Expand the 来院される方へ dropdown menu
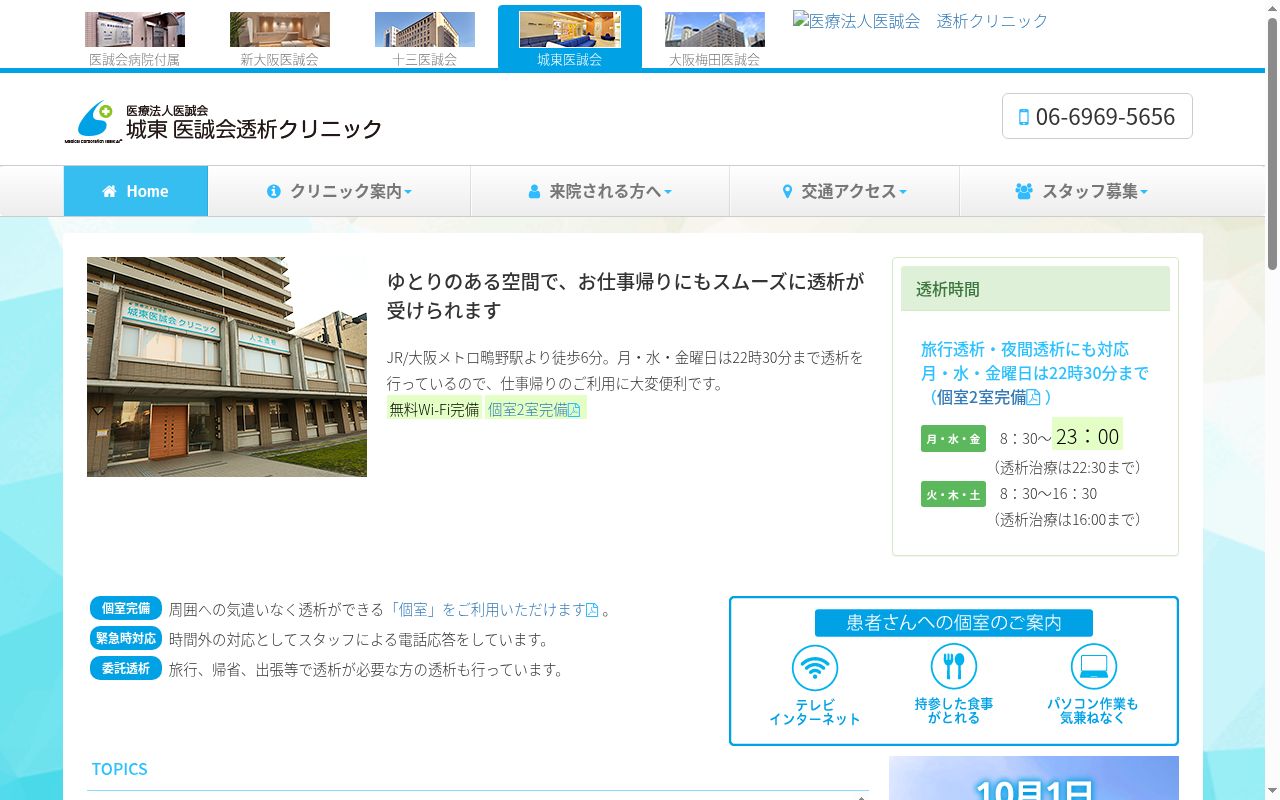 click(x=600, y=191)
